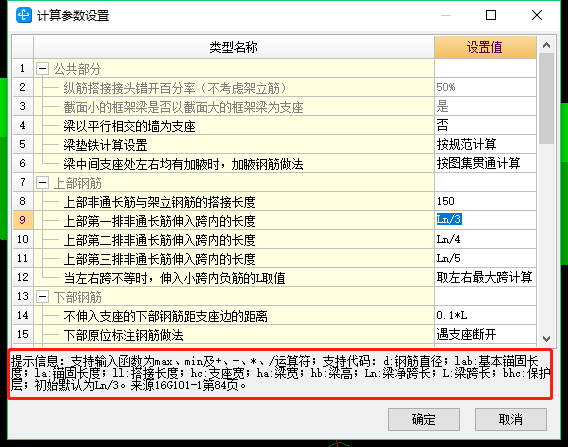Collapse the 公共部分 section
568x447 pixels.
[x=42, y=68]
